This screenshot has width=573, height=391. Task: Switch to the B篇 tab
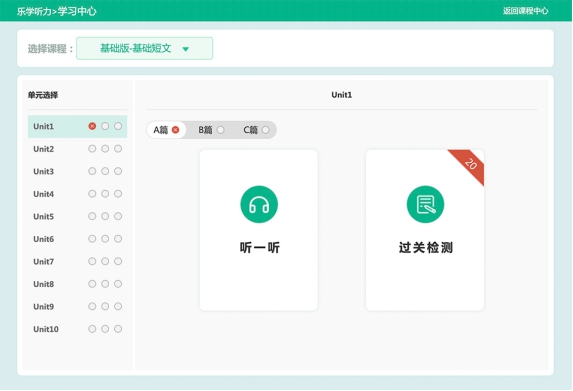click(211, 130)
